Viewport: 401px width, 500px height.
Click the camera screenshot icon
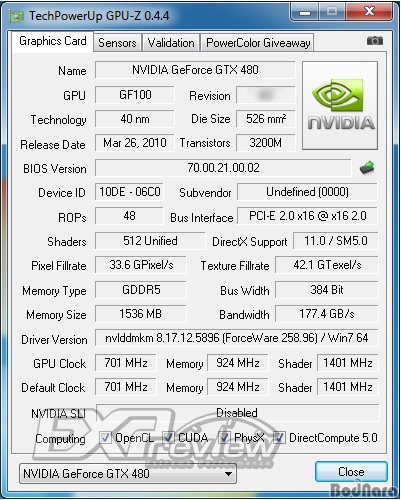375,41
